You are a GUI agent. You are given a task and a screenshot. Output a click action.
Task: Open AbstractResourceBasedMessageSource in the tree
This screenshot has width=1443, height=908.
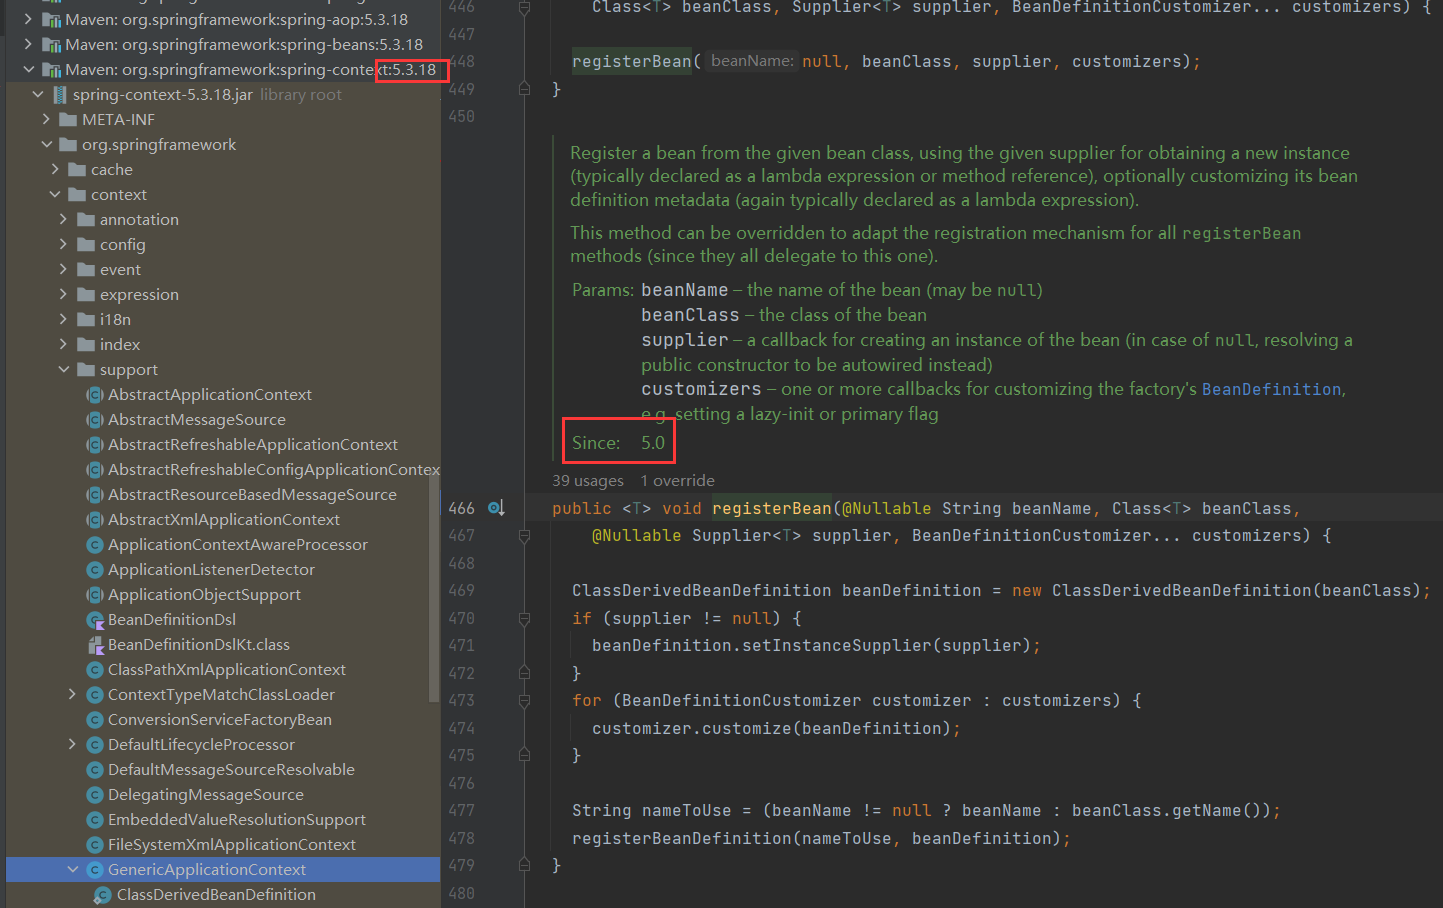(x=252, y=494)
